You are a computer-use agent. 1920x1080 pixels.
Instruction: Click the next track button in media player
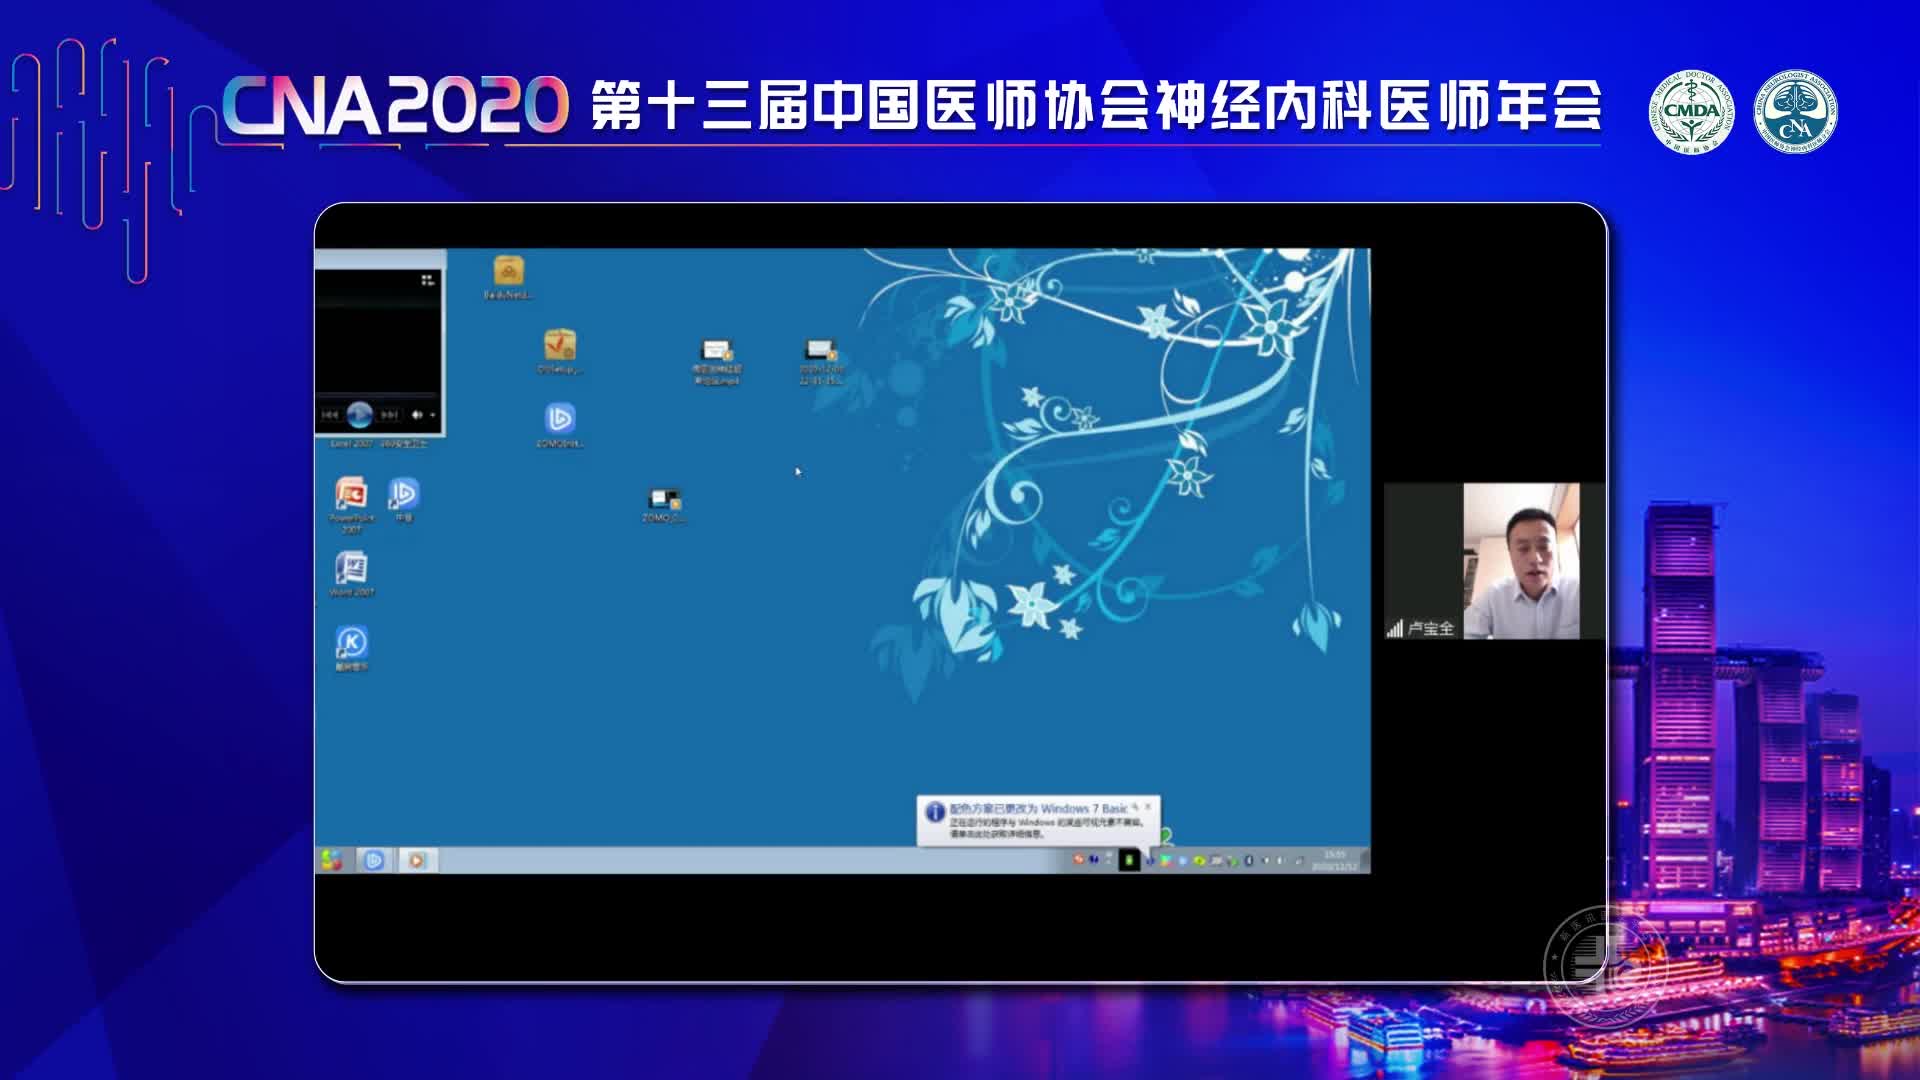[389, 414]
